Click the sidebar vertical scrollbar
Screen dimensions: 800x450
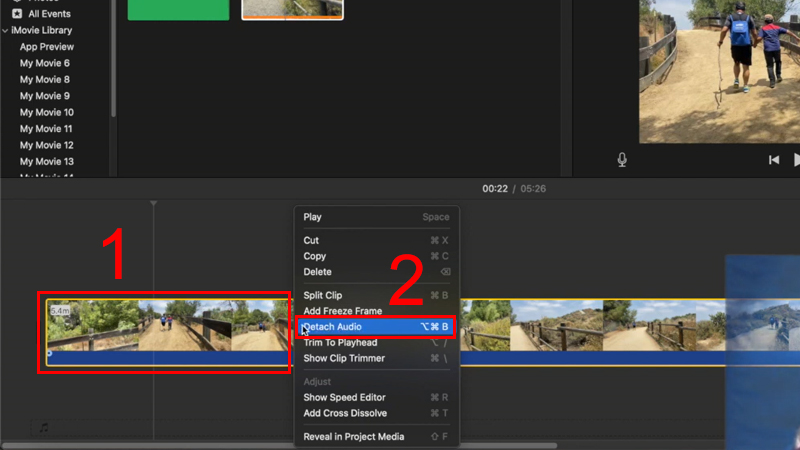[x=113, y=59]
